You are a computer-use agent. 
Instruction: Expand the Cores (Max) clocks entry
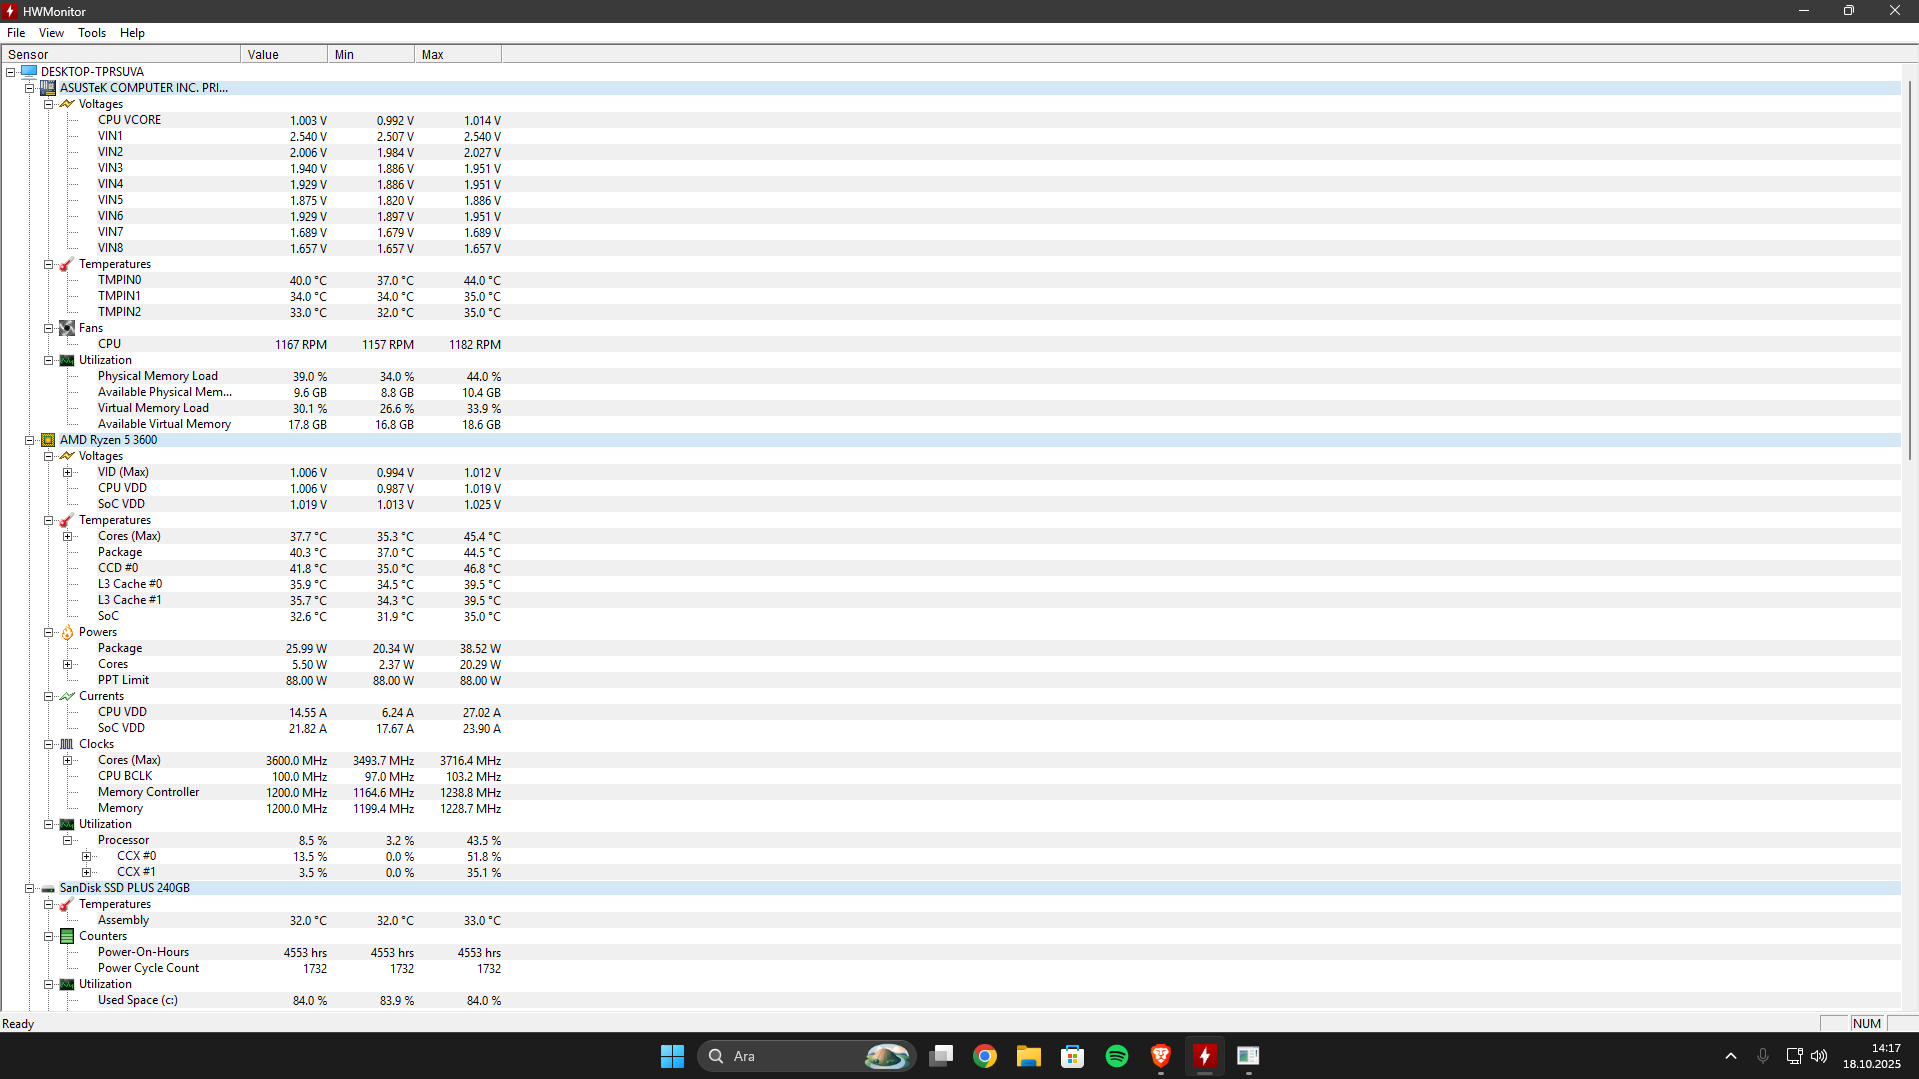pos(68,760)
